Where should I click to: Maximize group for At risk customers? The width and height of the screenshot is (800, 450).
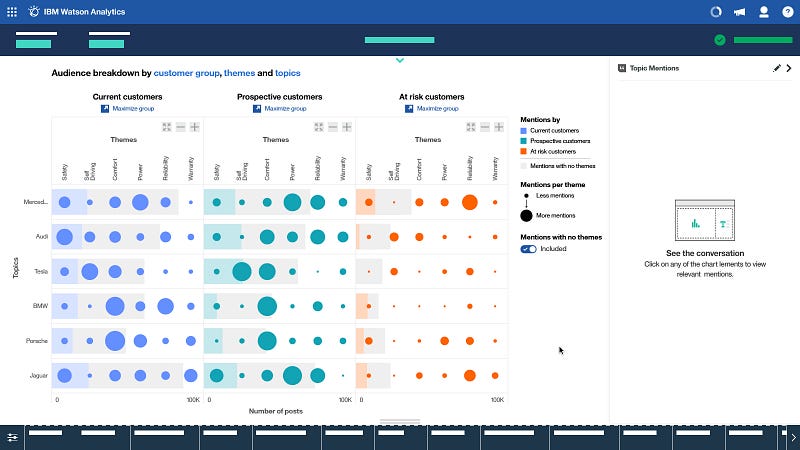(x=432, y=109)
